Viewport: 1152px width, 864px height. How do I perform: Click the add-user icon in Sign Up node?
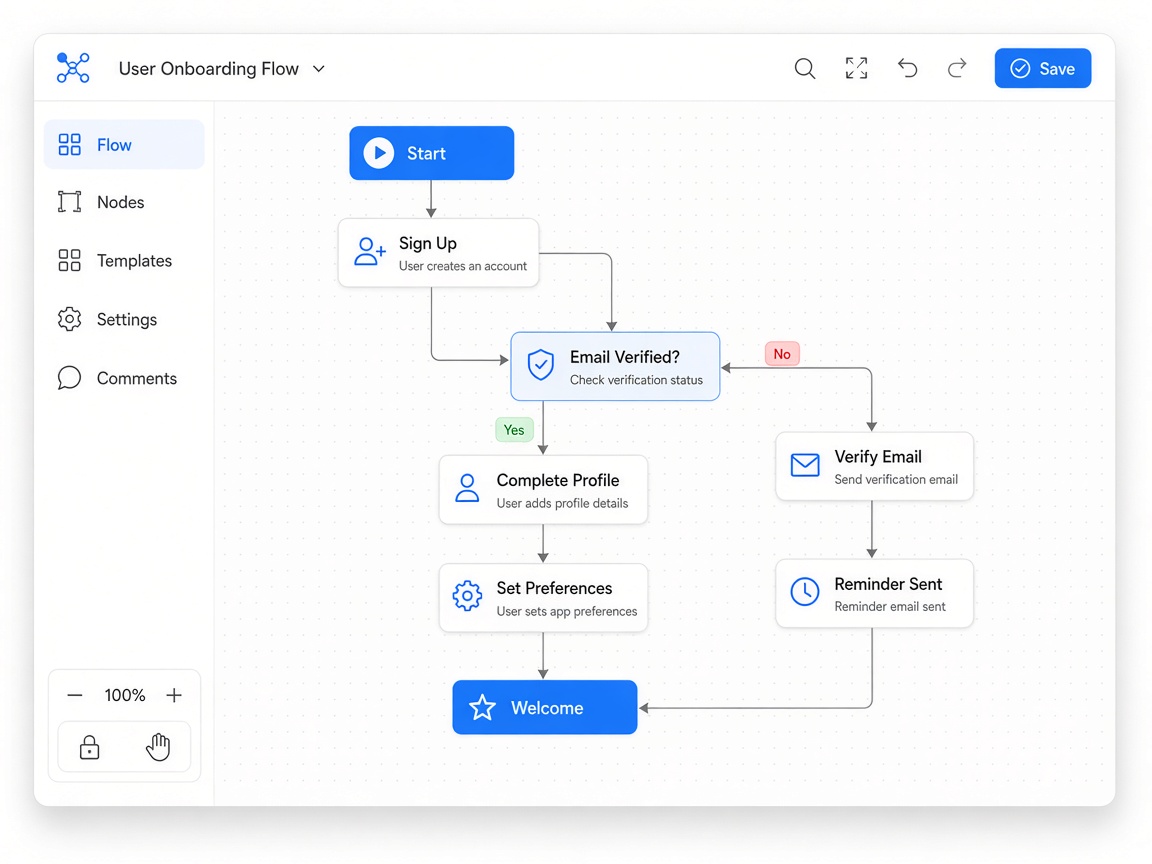coord(370,251)
